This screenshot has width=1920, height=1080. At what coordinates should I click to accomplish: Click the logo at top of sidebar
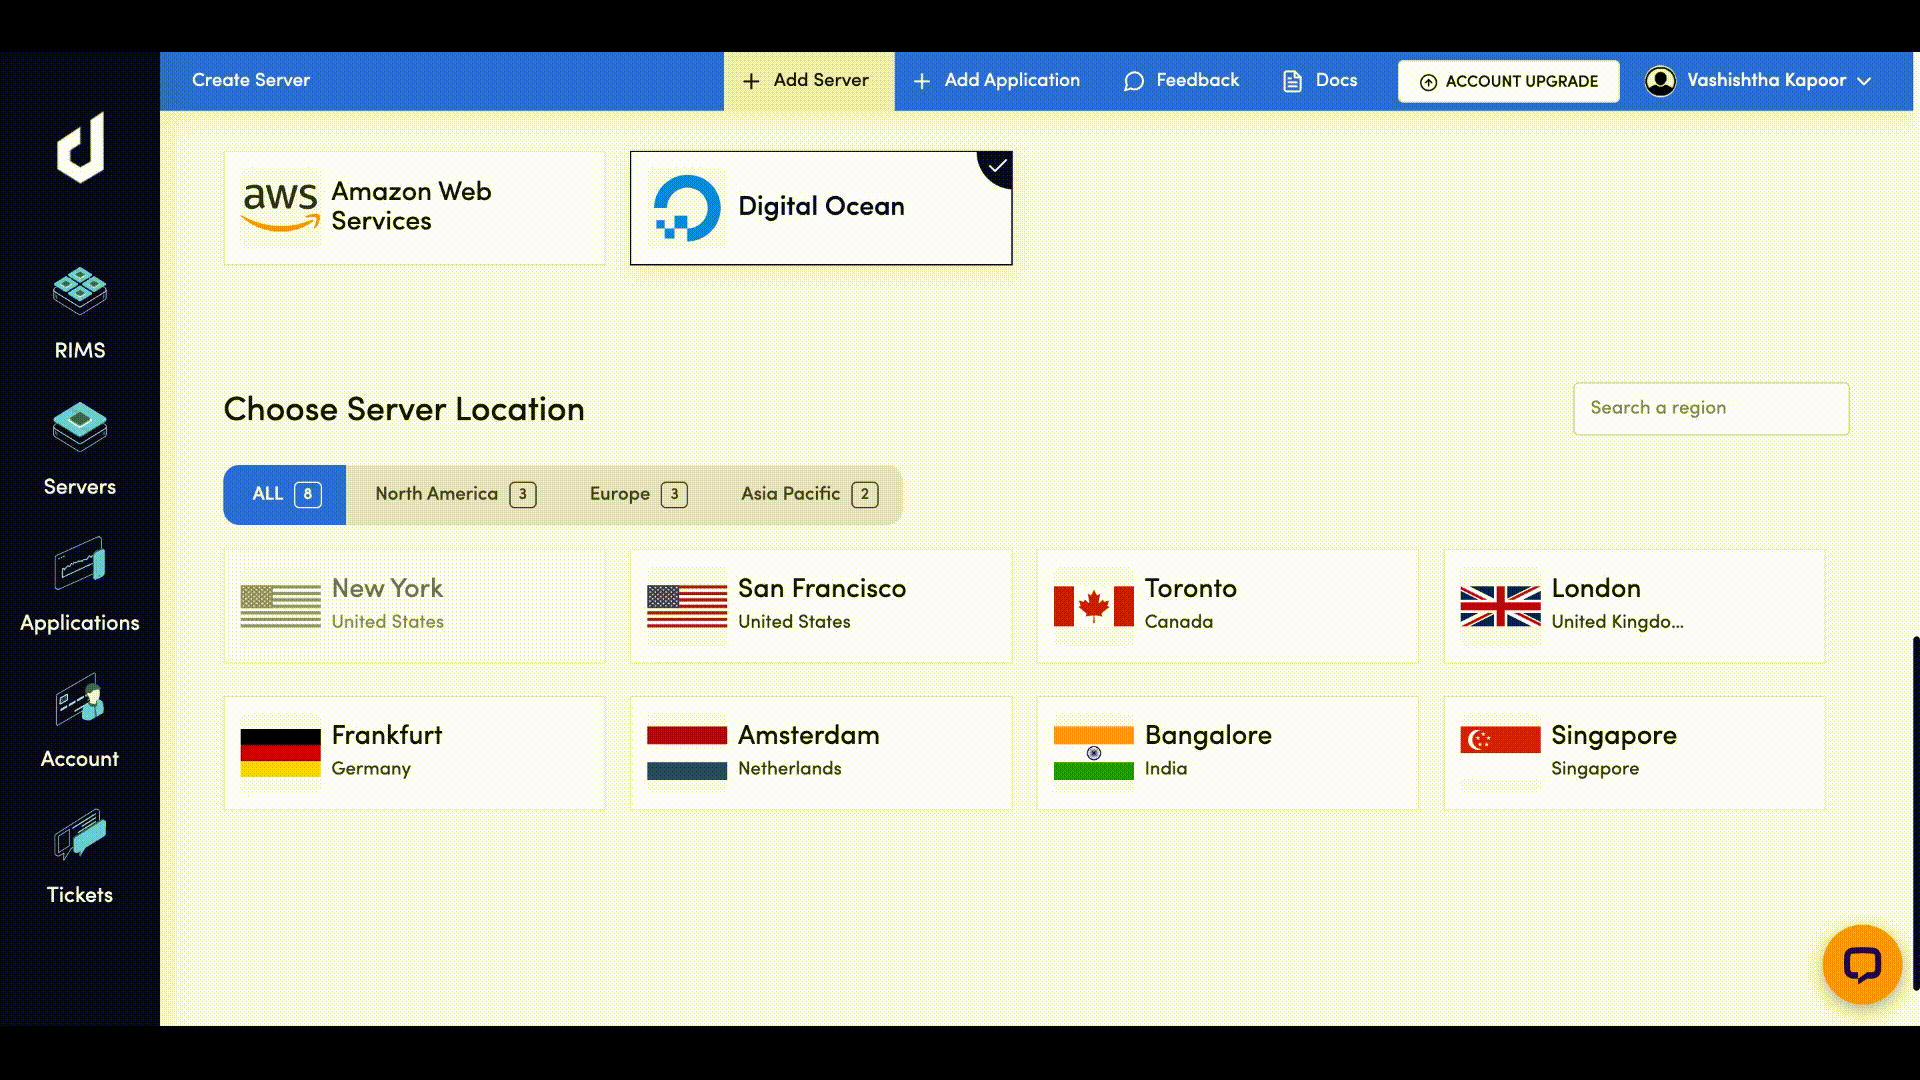[80, 148]
